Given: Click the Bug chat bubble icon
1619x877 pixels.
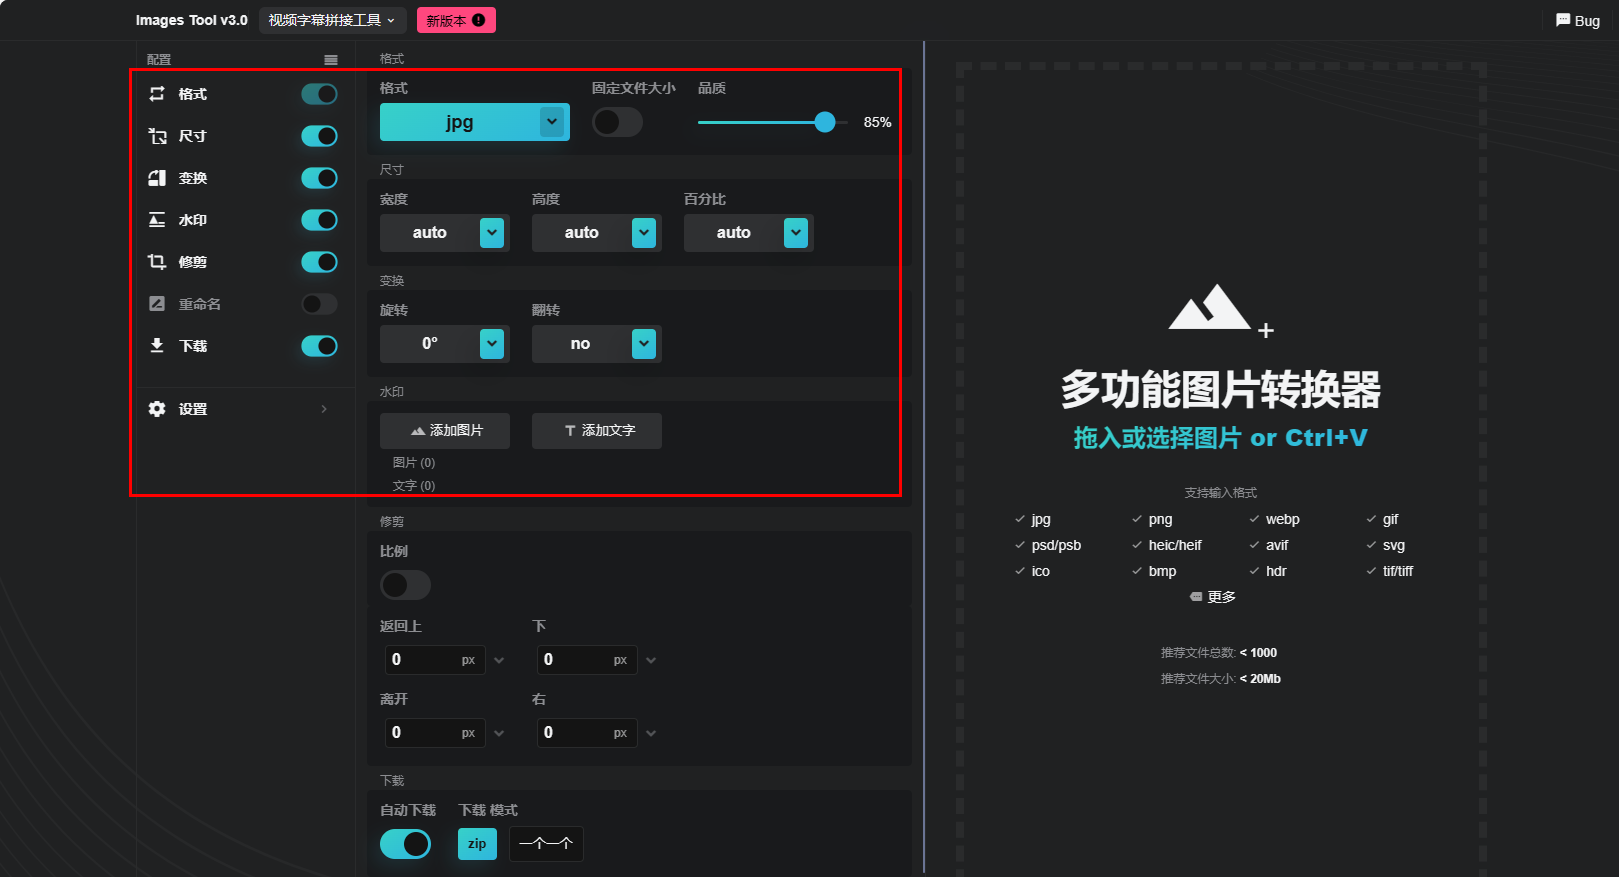Looking at the screenshot, I should (1563, 20).
